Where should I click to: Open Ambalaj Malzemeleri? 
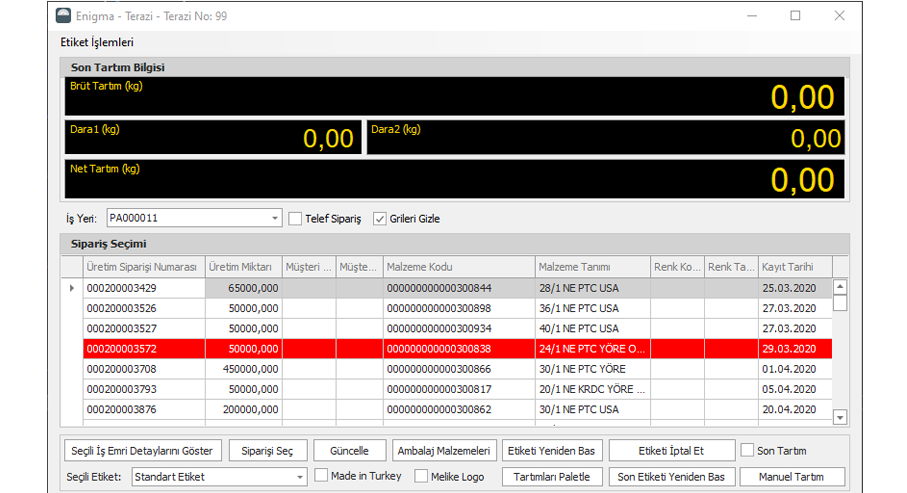(x=442, y=451)
